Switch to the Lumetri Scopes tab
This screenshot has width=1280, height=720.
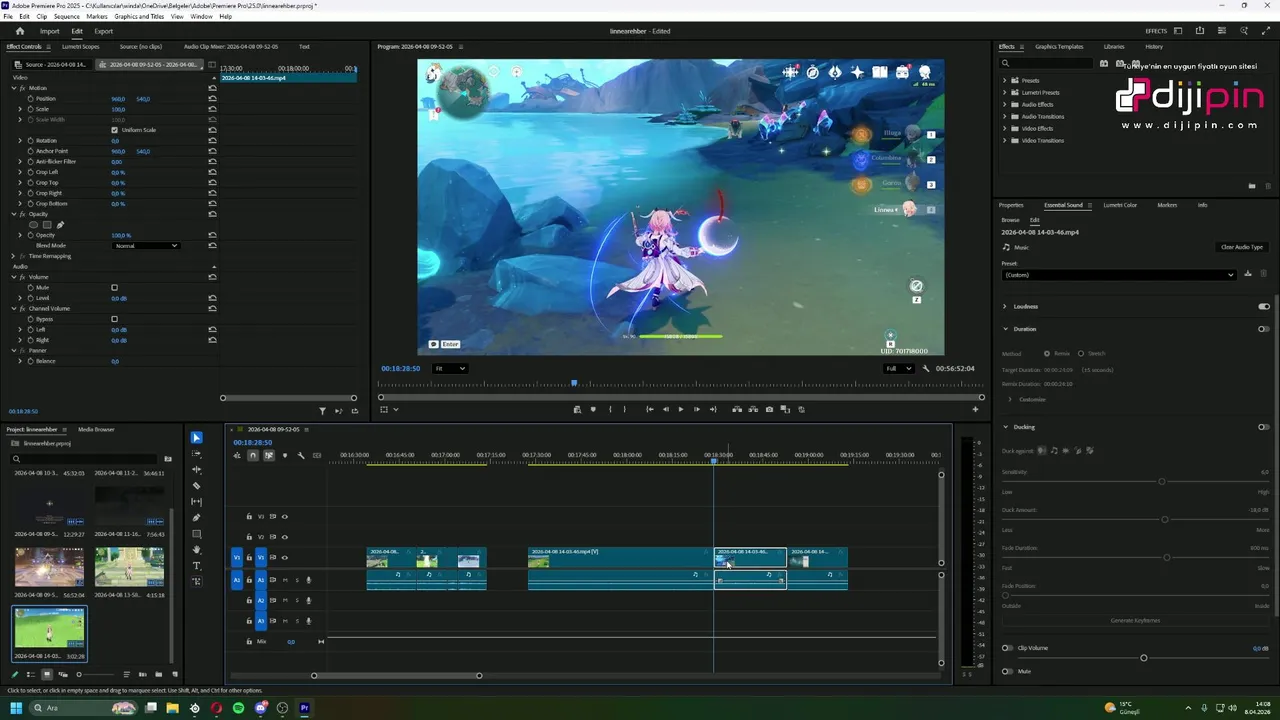click(x=80, y=47)
